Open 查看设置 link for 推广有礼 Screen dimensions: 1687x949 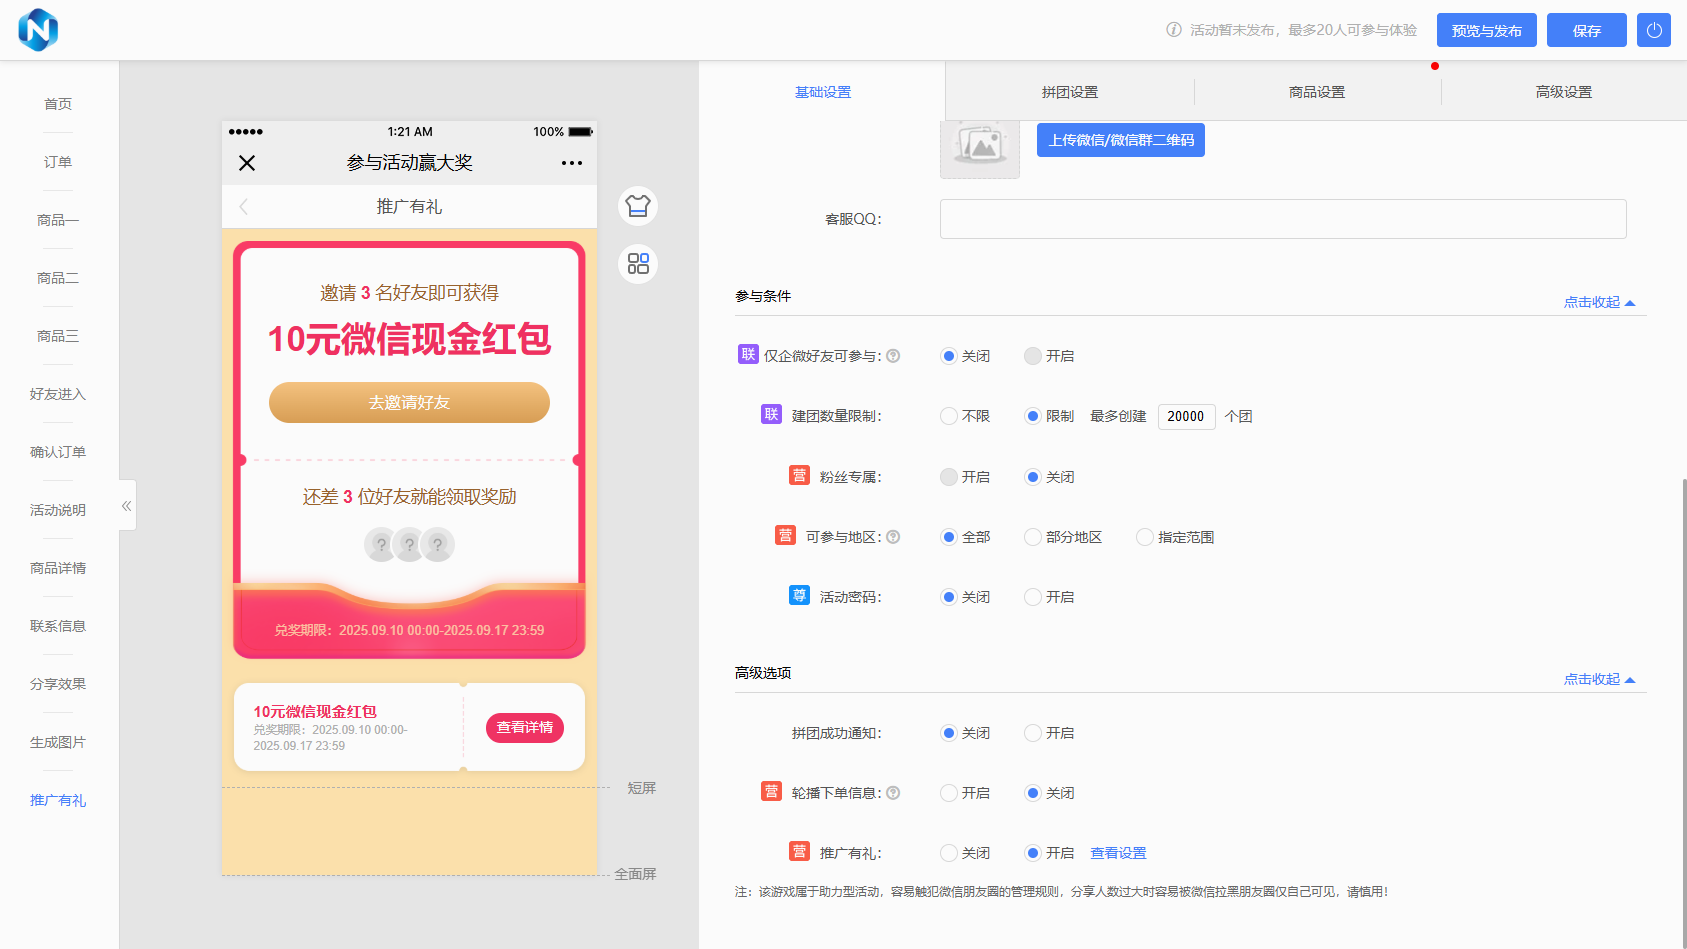pyautogui.click(x=1118, y=853)
